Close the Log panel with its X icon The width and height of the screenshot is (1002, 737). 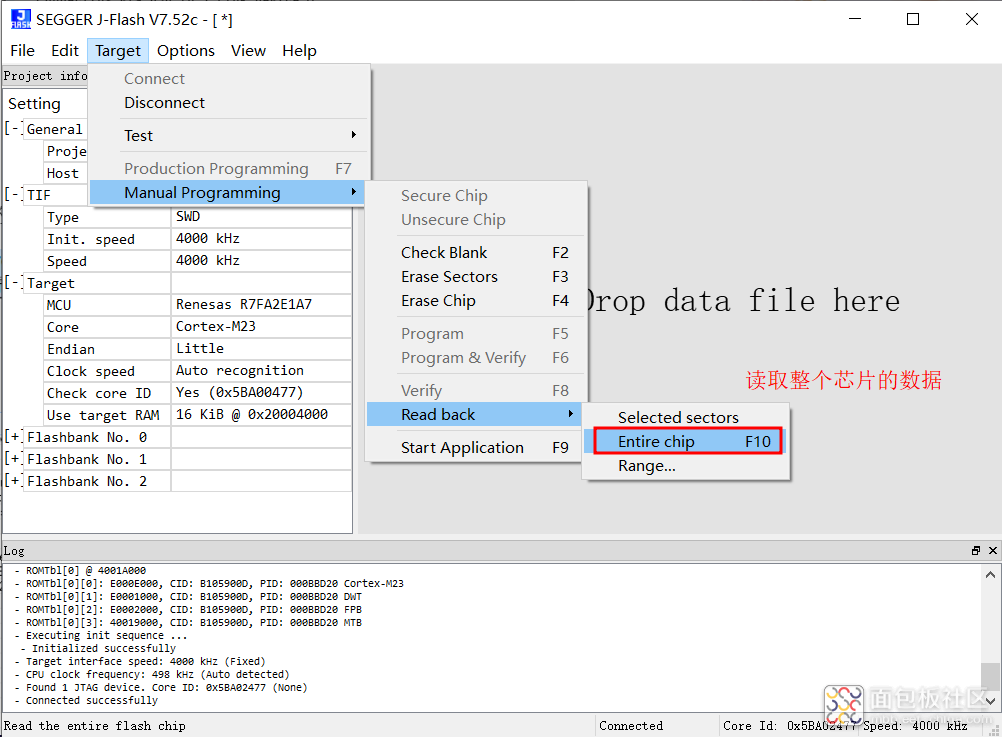click(992, 551)
